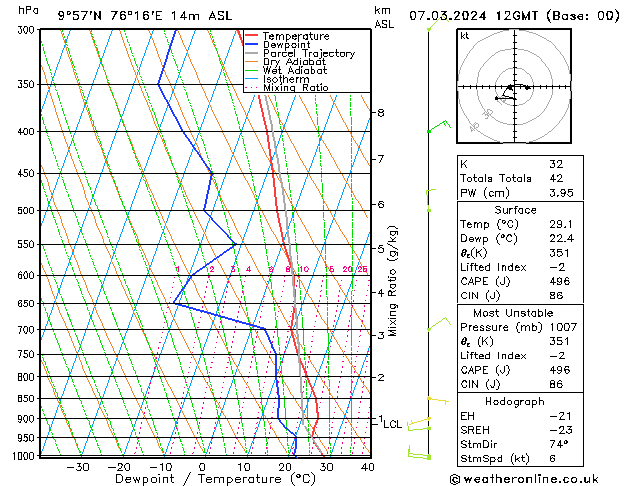Click the hodograph wind plot
Viewport: 629px width, 486px height.
click(x=514, y=86)
